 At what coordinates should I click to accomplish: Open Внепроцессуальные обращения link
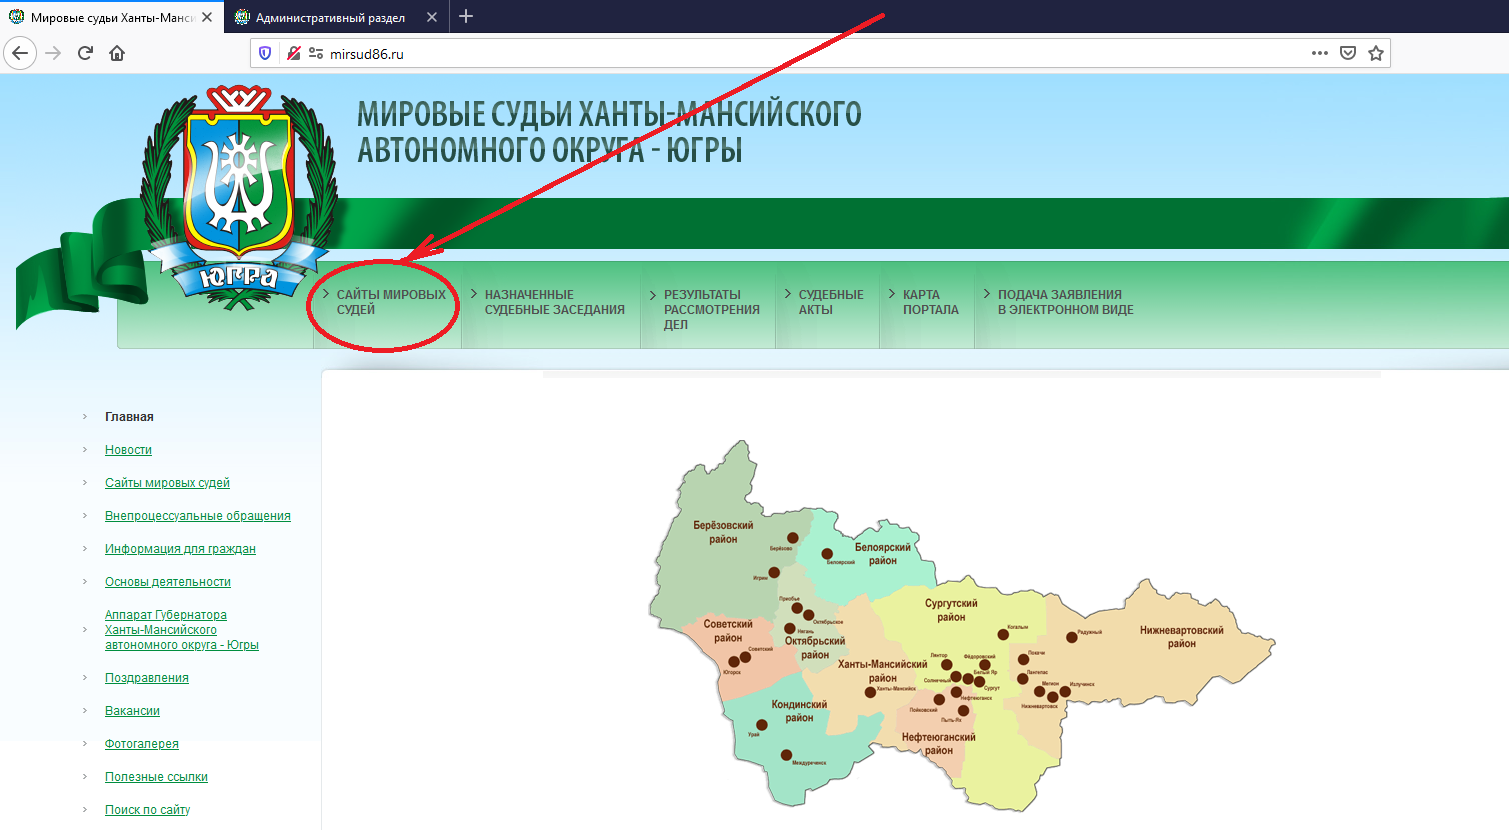198,516
